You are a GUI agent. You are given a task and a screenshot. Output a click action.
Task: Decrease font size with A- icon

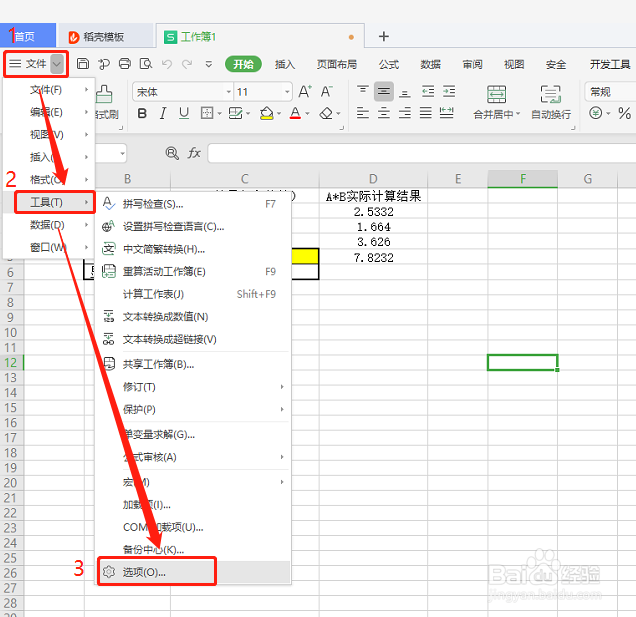point(327,92)
